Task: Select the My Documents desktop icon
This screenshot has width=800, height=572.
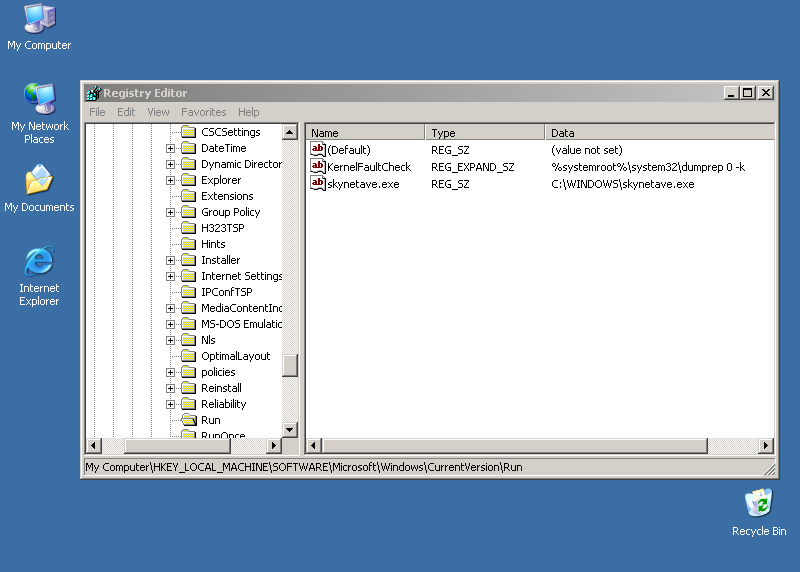Action: 39,188
